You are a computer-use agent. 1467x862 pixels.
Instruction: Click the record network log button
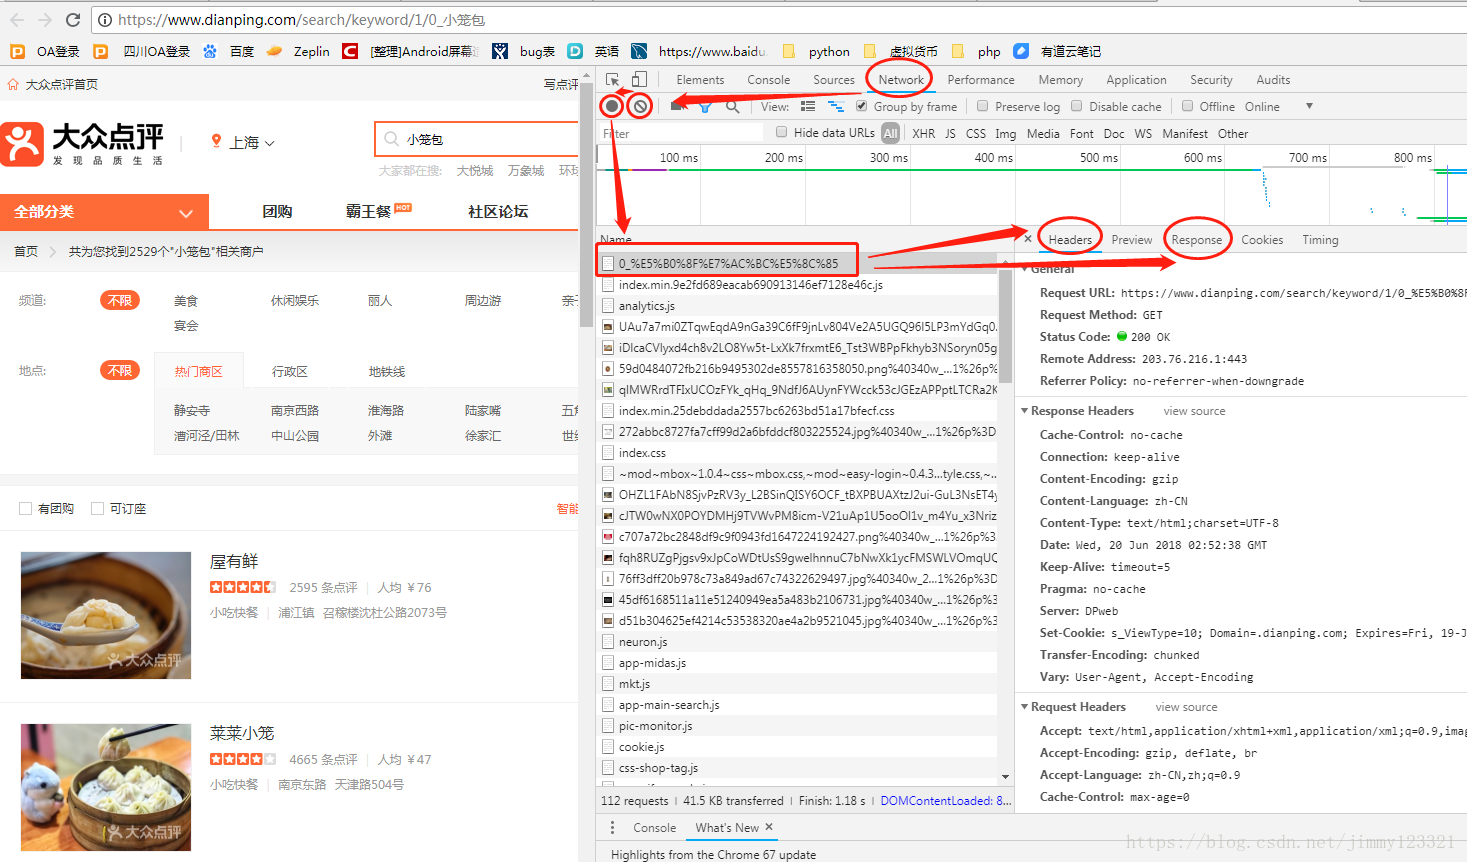pyautogui.click(x=612, y=106)
